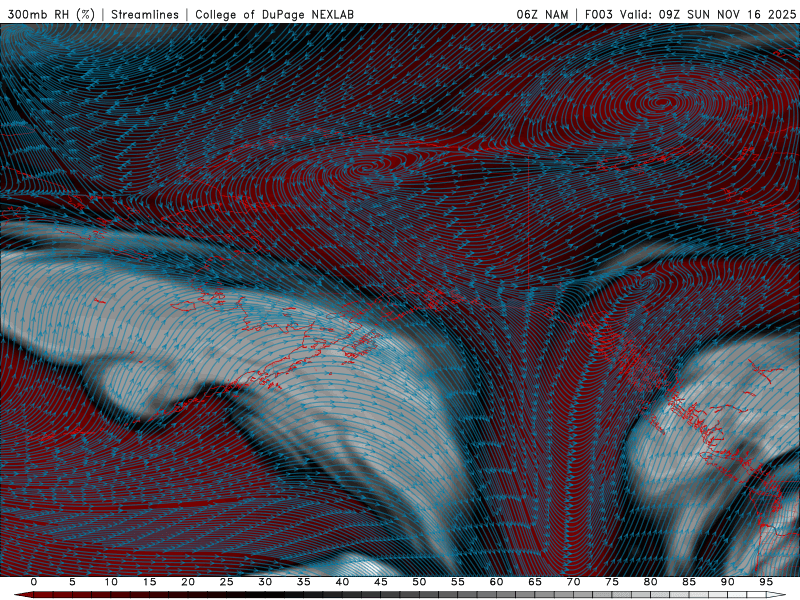Click the colorbar label "60"

coord(496,582)
